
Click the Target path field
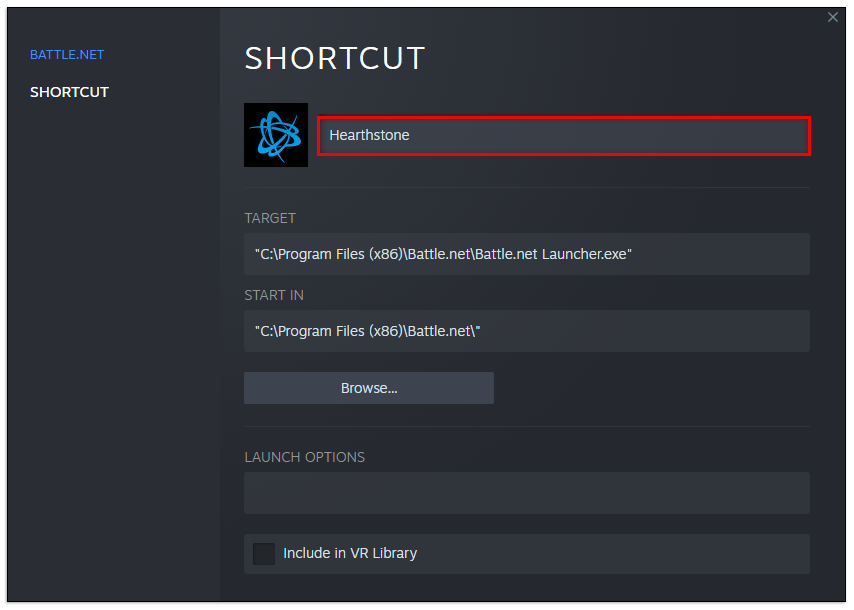(526, 254)
